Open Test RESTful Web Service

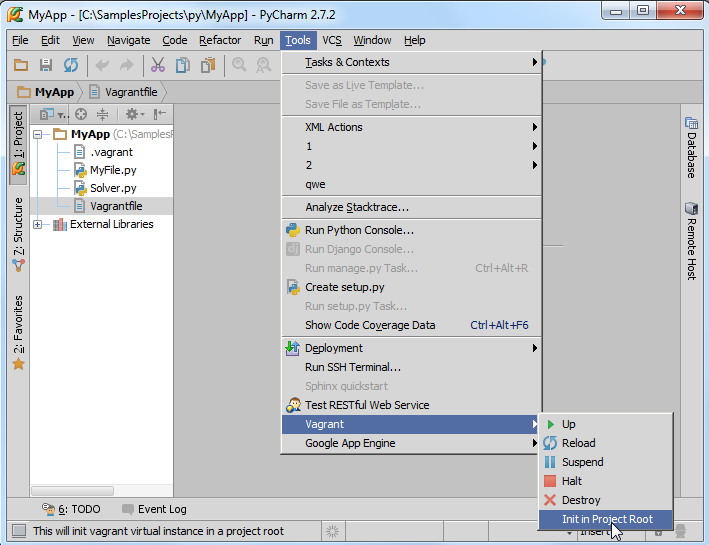(411, 405)
